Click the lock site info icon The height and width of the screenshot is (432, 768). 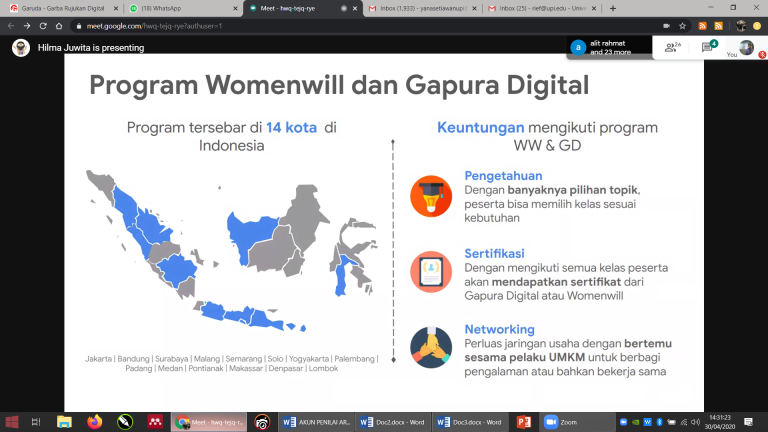click(78, 26)
